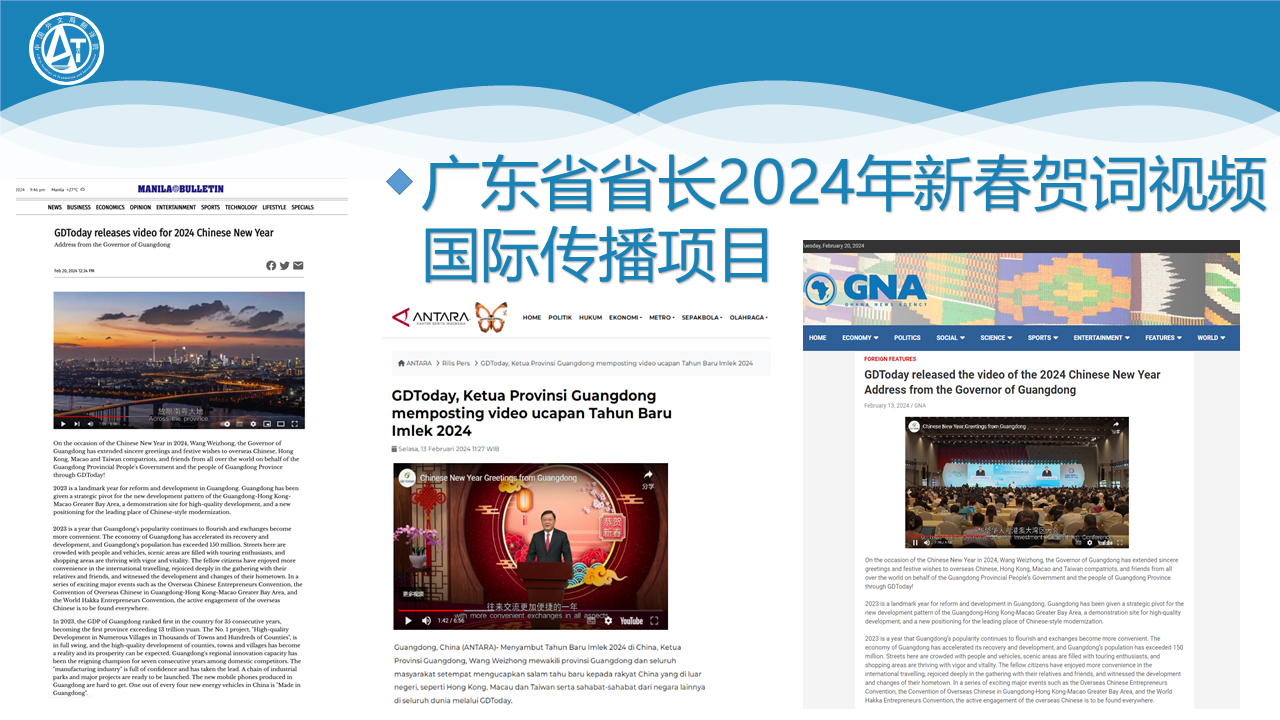Click the circular AT logo at top left
This screenshot has width=1280, height=720.
[x=67, y=49]
